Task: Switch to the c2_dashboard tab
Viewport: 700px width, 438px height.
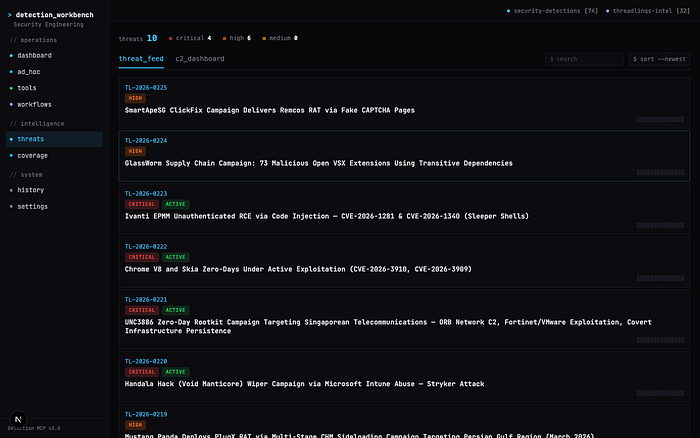Action: (200, 58)
